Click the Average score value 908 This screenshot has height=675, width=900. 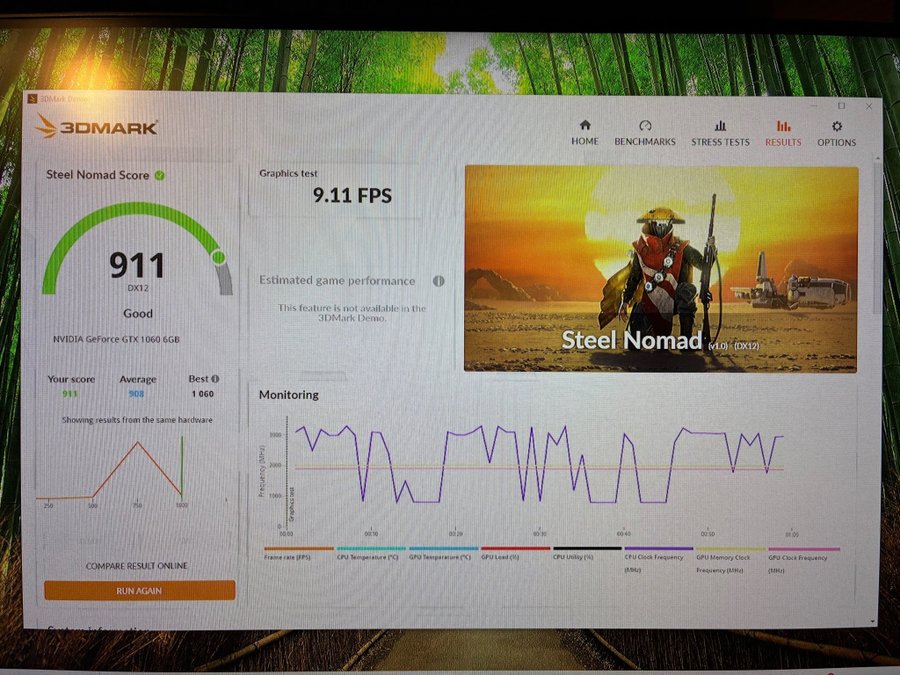pos(137,394)
